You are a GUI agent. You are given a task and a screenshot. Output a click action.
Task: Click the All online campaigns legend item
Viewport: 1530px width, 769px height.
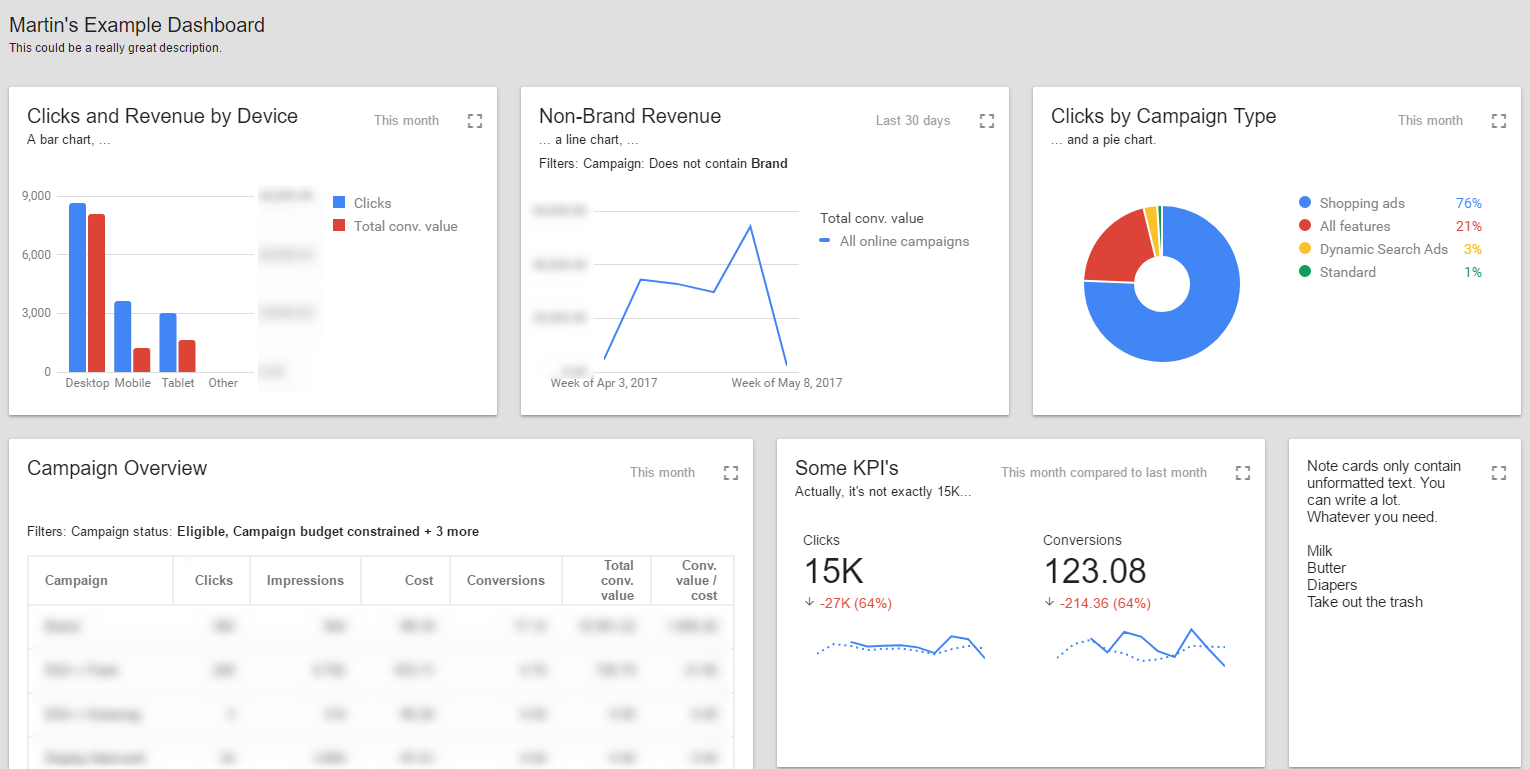tap(903, 241)
